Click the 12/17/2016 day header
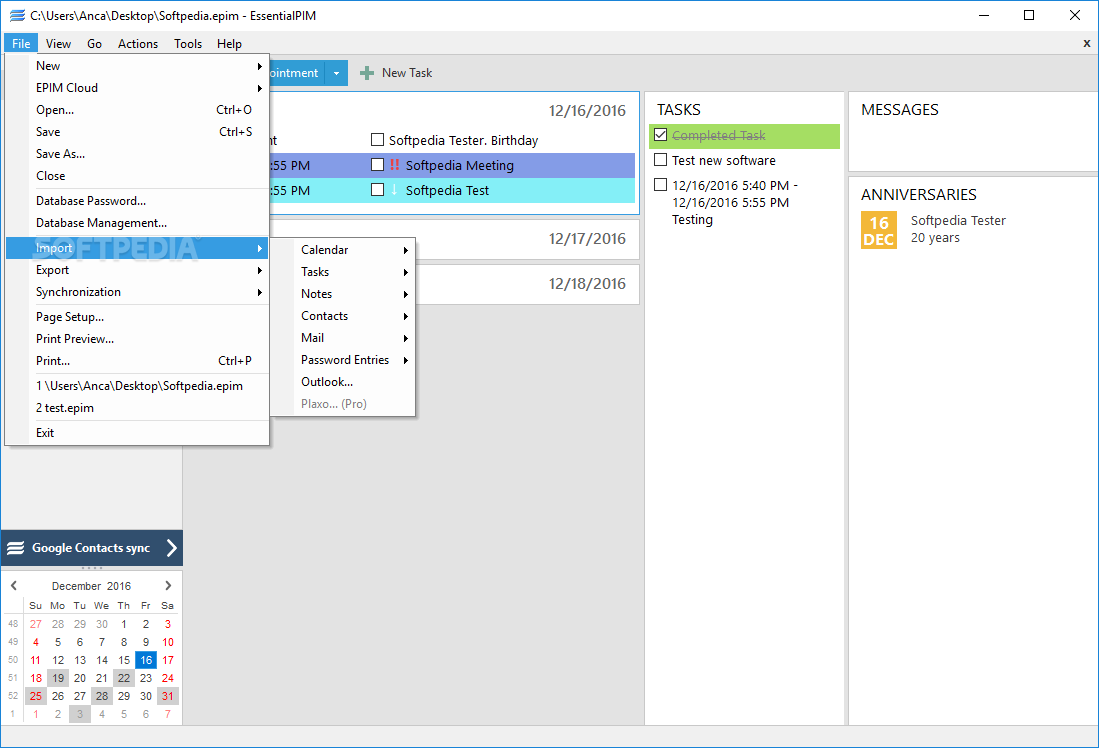The image size is (1099, 748). [x=587, y=239]
